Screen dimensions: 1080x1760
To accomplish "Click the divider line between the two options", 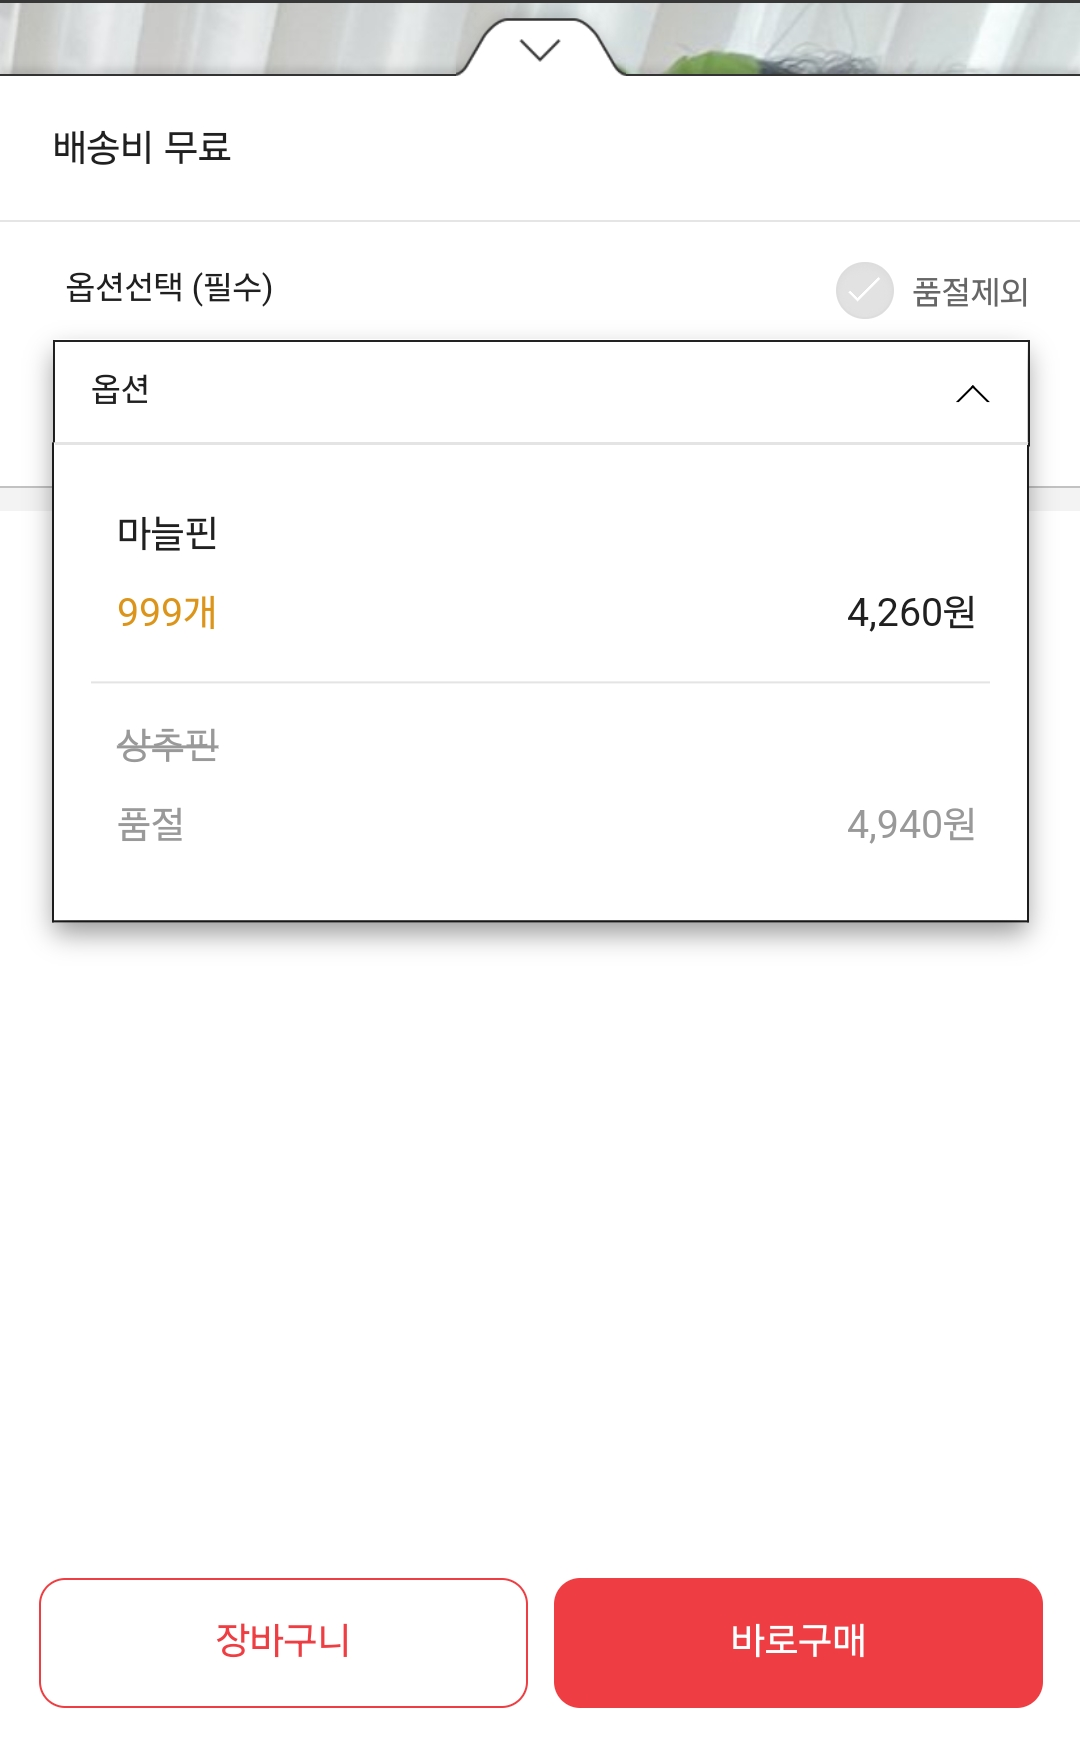I will 540,683.
